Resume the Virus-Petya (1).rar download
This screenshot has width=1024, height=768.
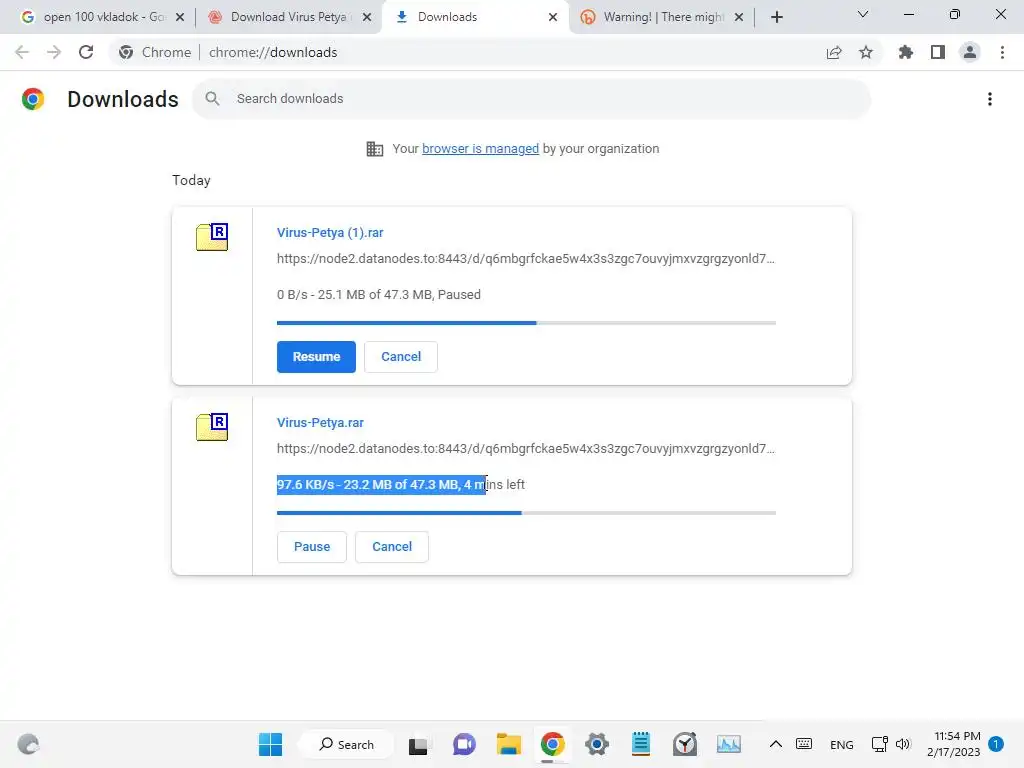[x=316, y=357]
